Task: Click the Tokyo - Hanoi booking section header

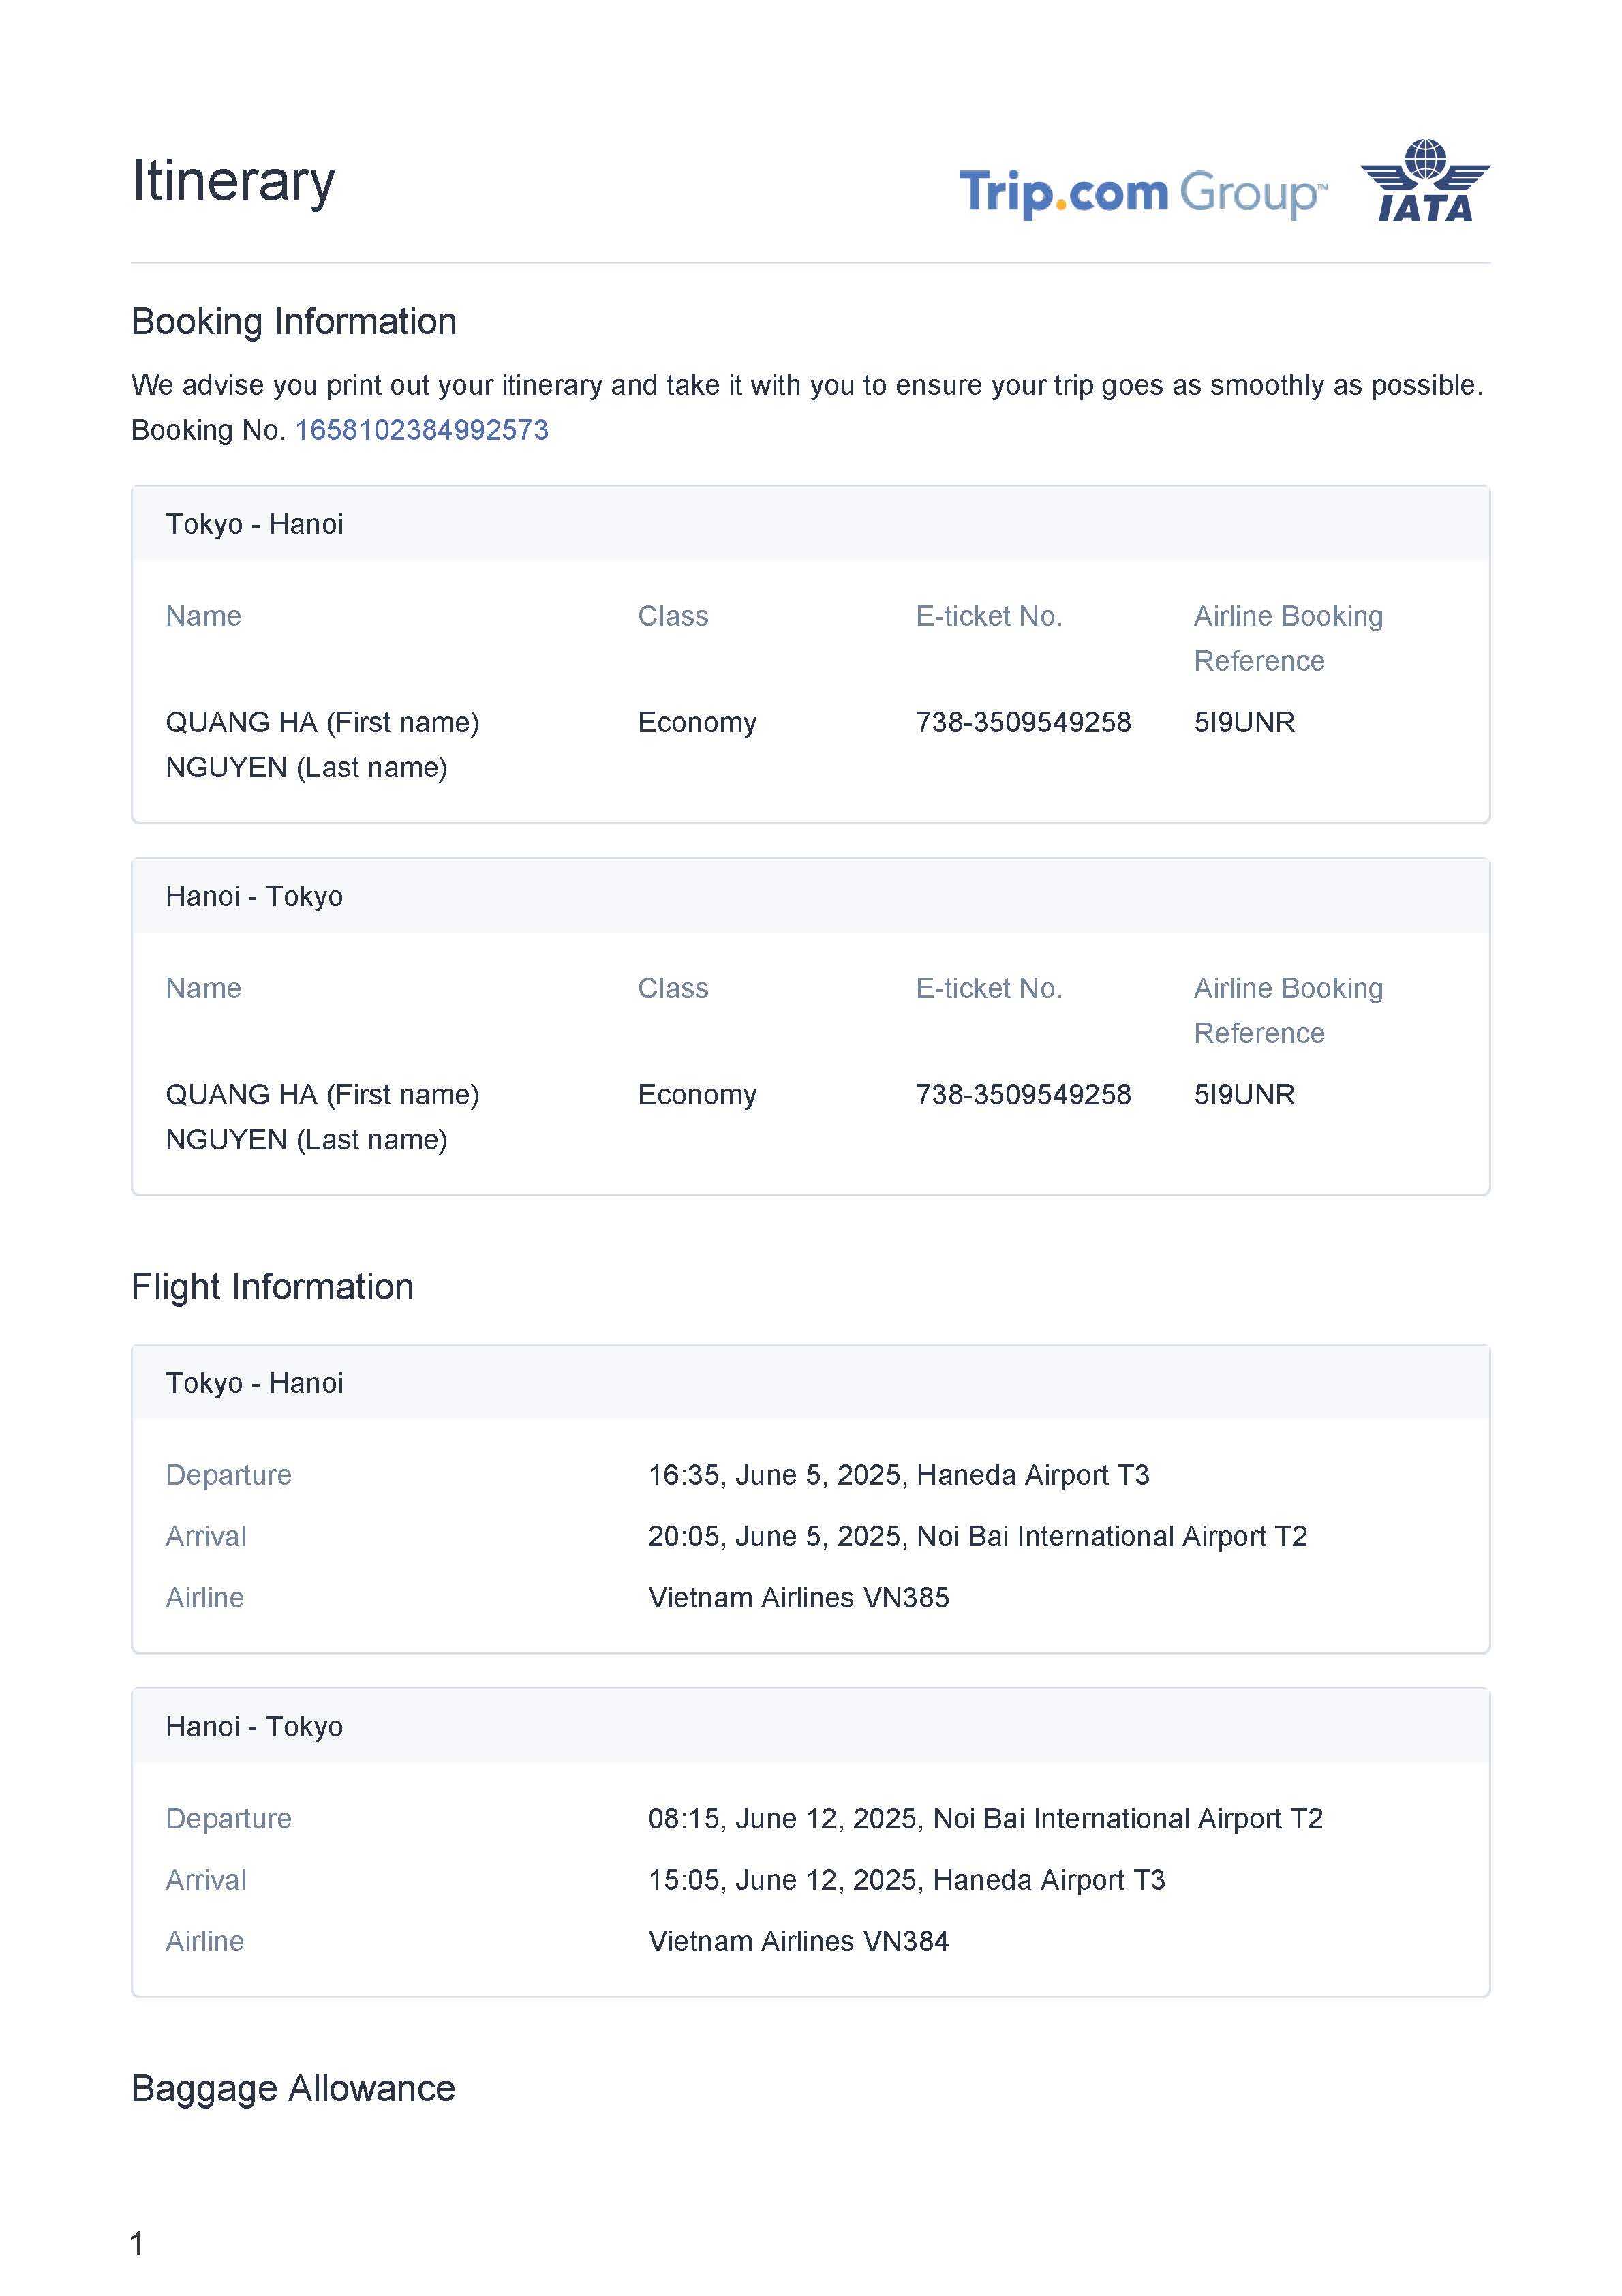Action: (254, 524)
